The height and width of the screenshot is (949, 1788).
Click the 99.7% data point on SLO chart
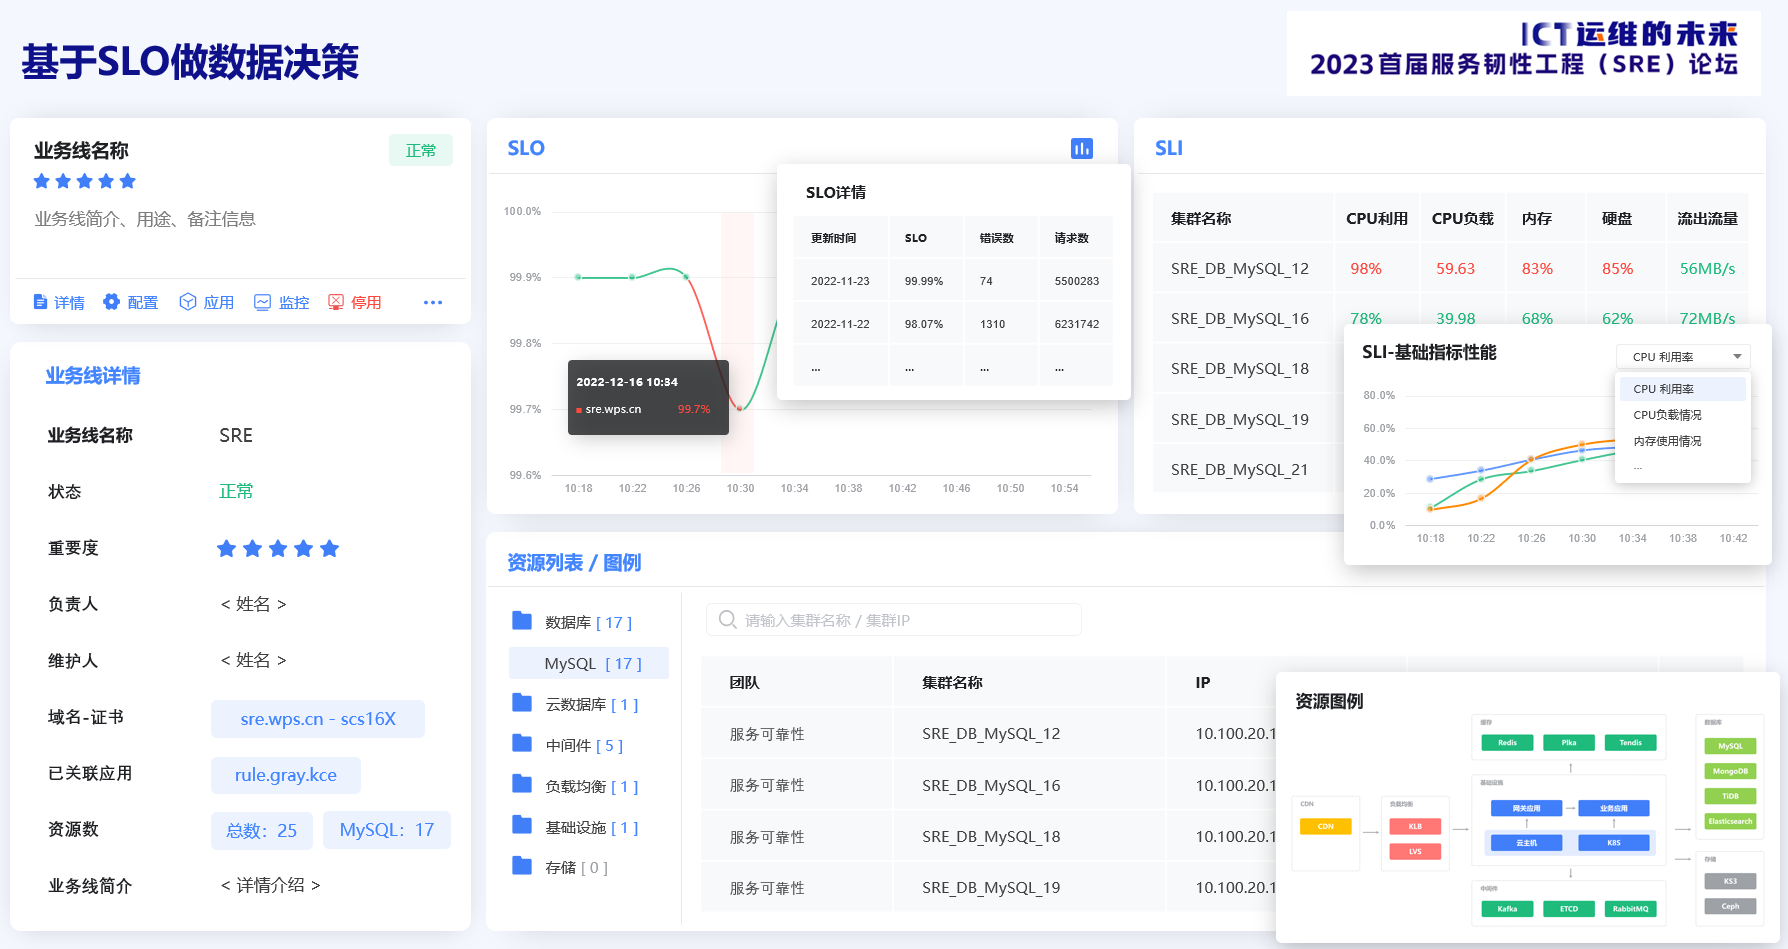[740, 408]
